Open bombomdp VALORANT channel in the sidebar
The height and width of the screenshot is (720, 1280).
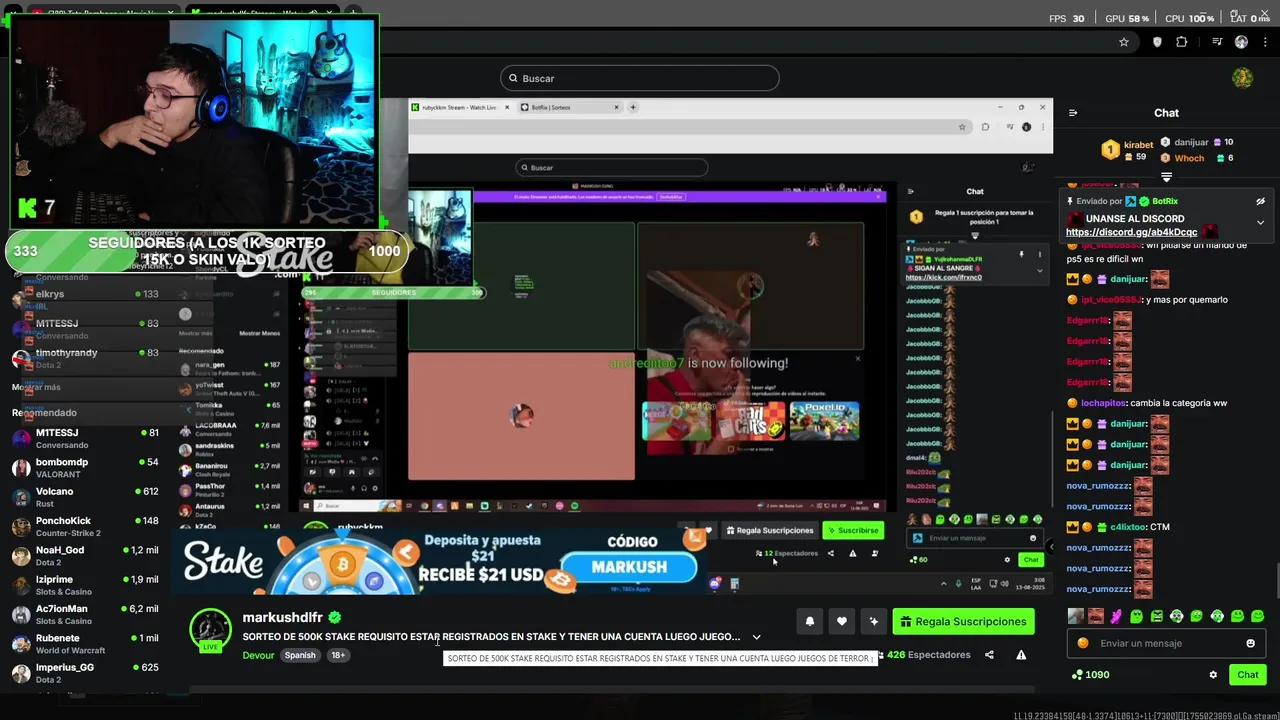[85, 468]
